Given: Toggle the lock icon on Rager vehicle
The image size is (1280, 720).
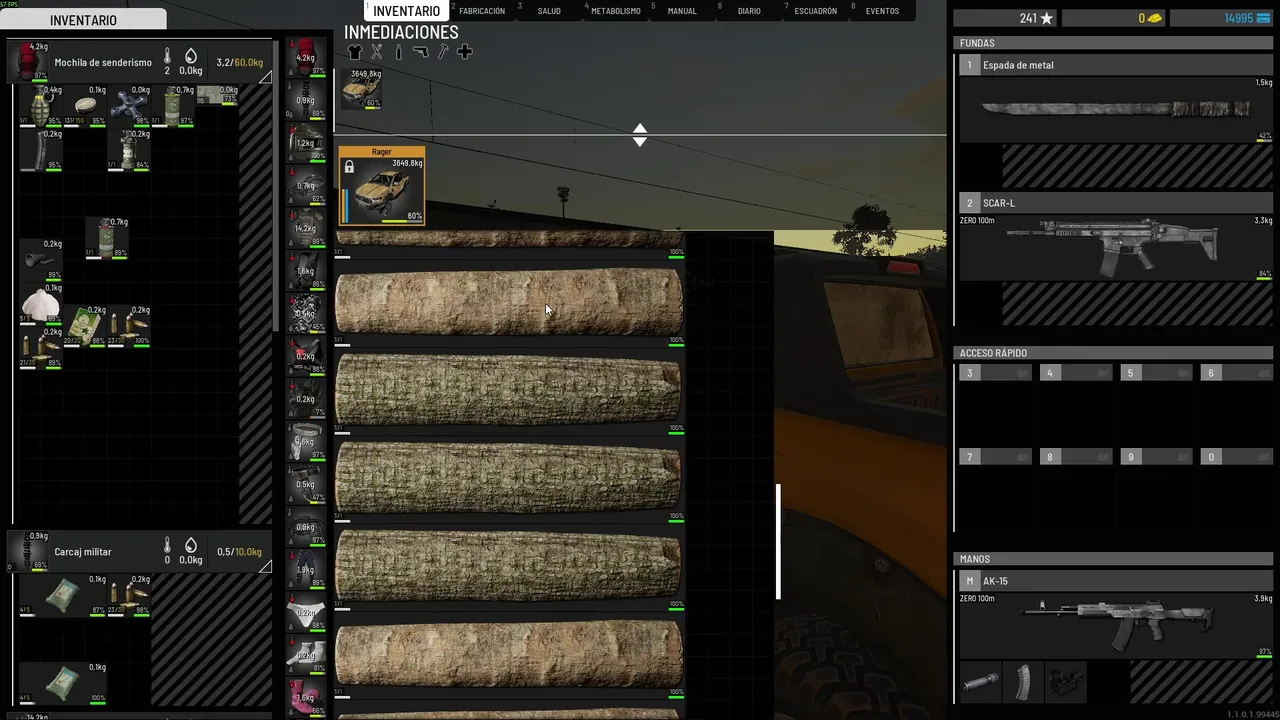Looking at the screenshot, I should click(x=349, y=167).
